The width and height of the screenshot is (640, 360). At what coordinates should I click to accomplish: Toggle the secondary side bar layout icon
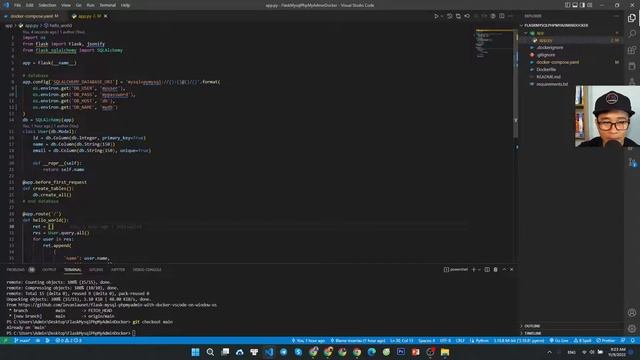tap(582, 5)
